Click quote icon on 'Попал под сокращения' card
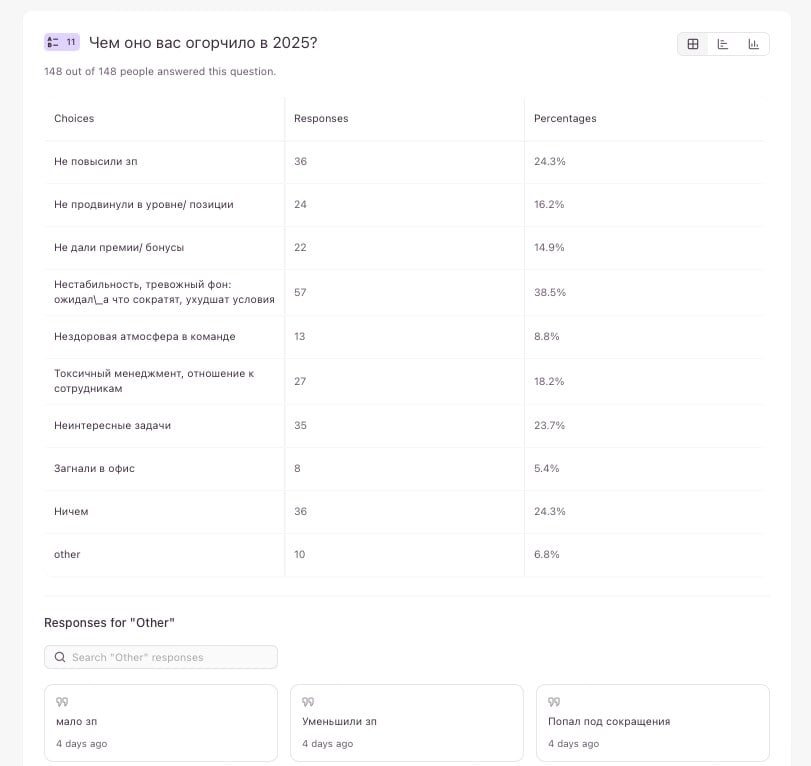The image size is (811, 766). point(554,702)
